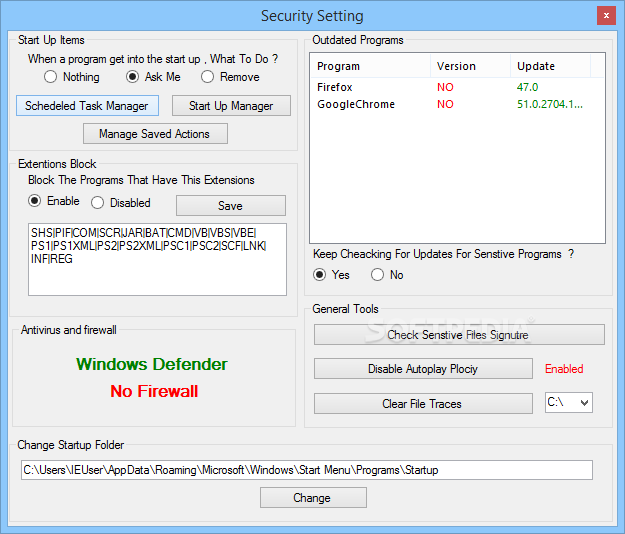Click the Update column header
The image size is (625, 534).
pyautogui.click(x=550, y=66)
